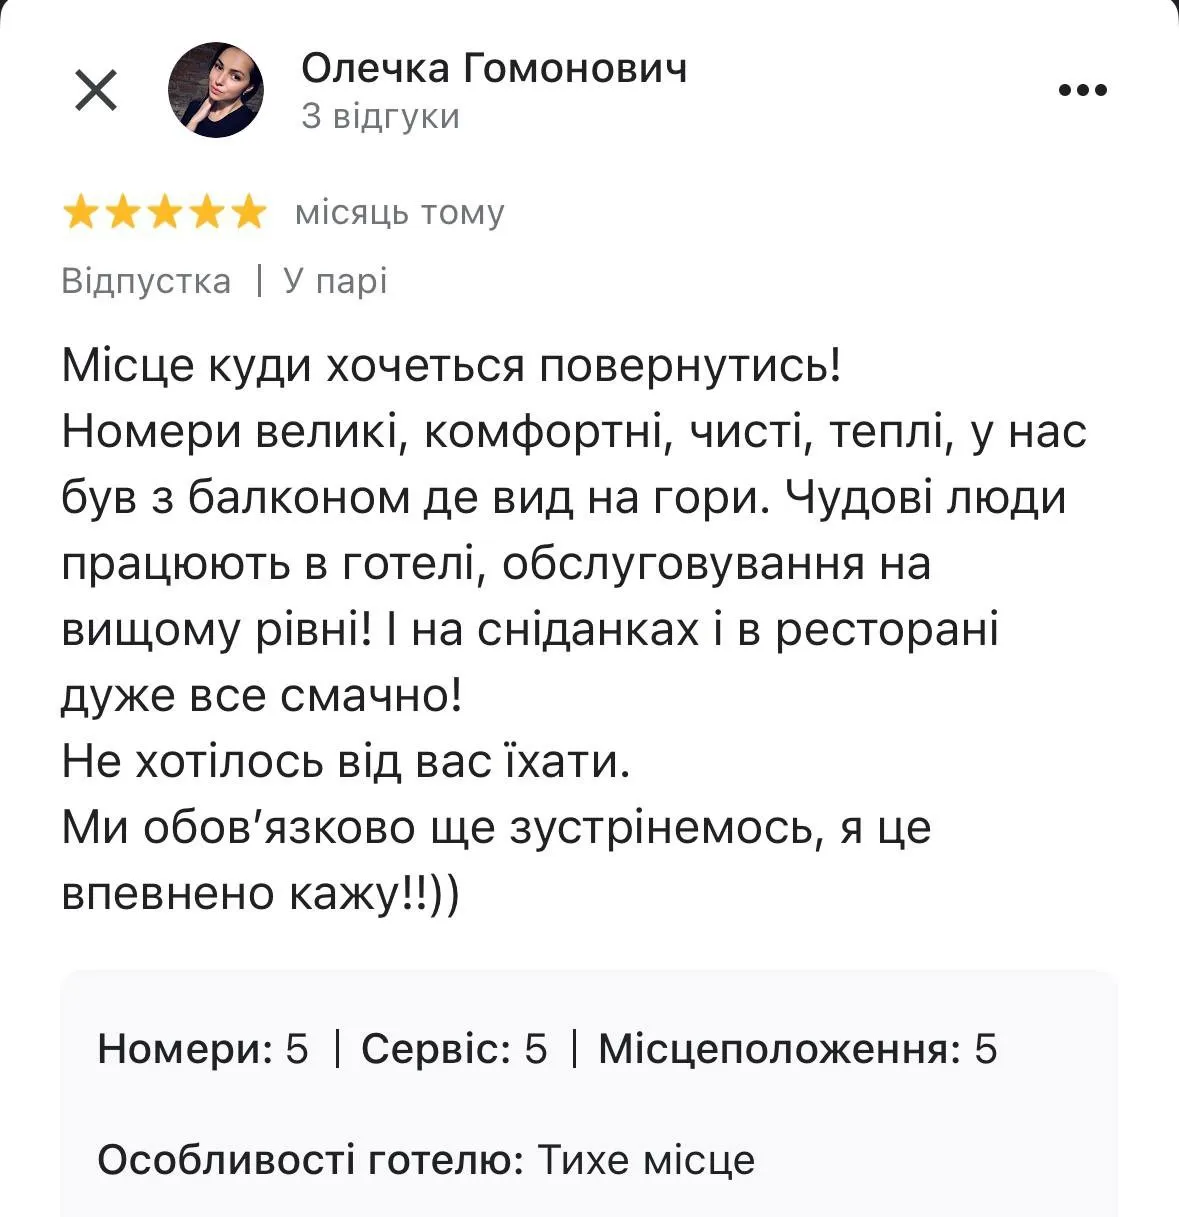Open Олечка Гомонович's profile name
Screen dimensions: 1179x1217
point(494,68)
